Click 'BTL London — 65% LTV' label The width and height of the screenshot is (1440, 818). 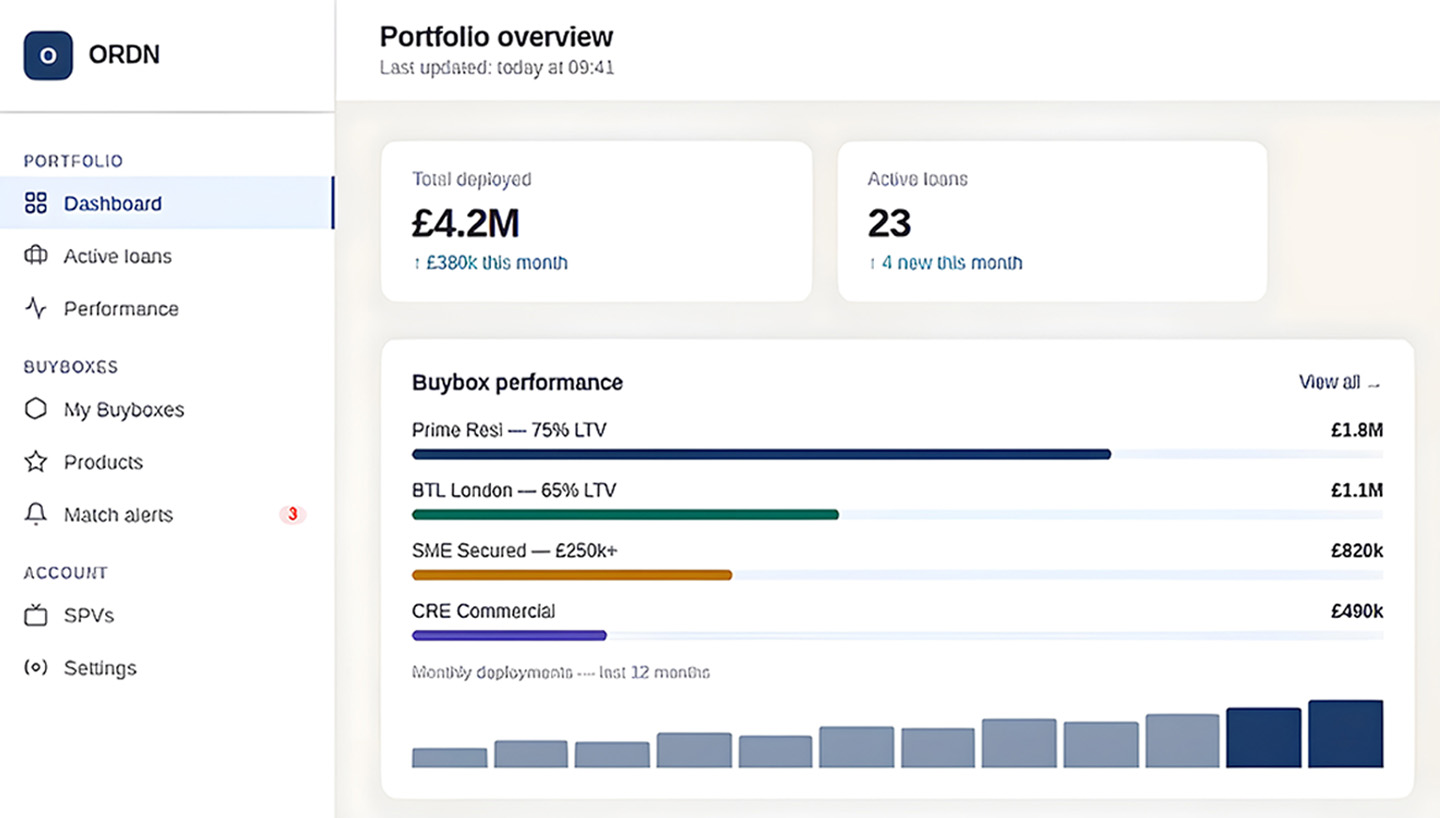click(514, 491)
